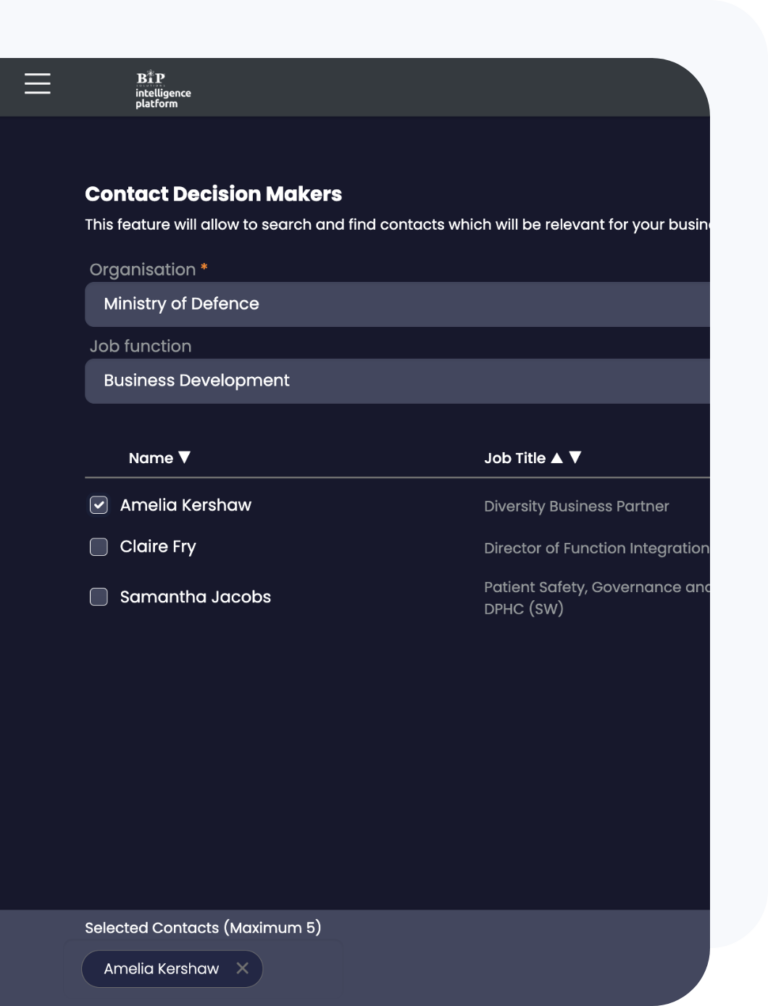Click the Claire Fry contact name
Screen dimensions: 768x1006
click(158, 547)
